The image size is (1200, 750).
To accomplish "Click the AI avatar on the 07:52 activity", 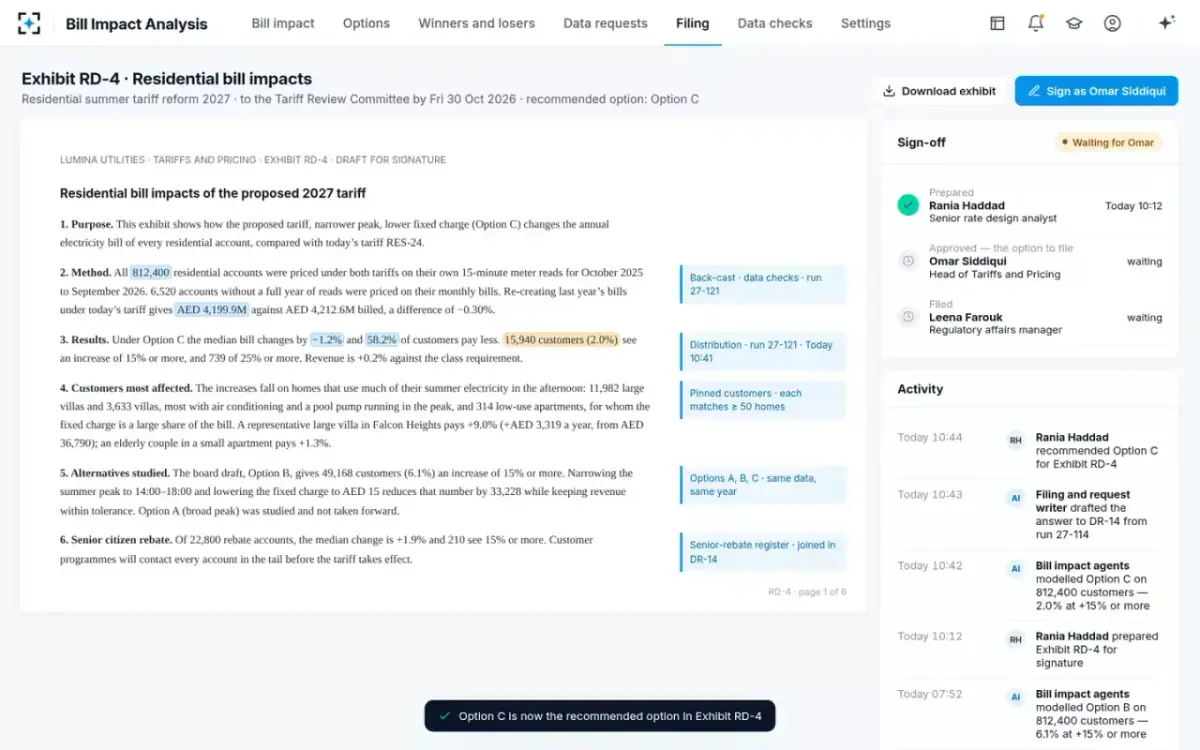I will [1015, 697].
